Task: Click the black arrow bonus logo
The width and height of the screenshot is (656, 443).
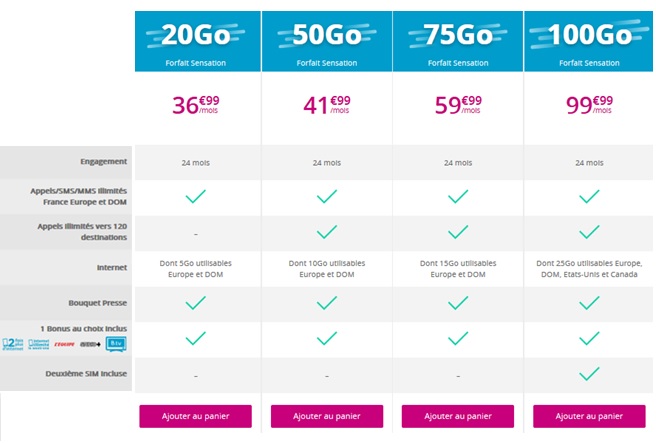Action: click(90, 345)
